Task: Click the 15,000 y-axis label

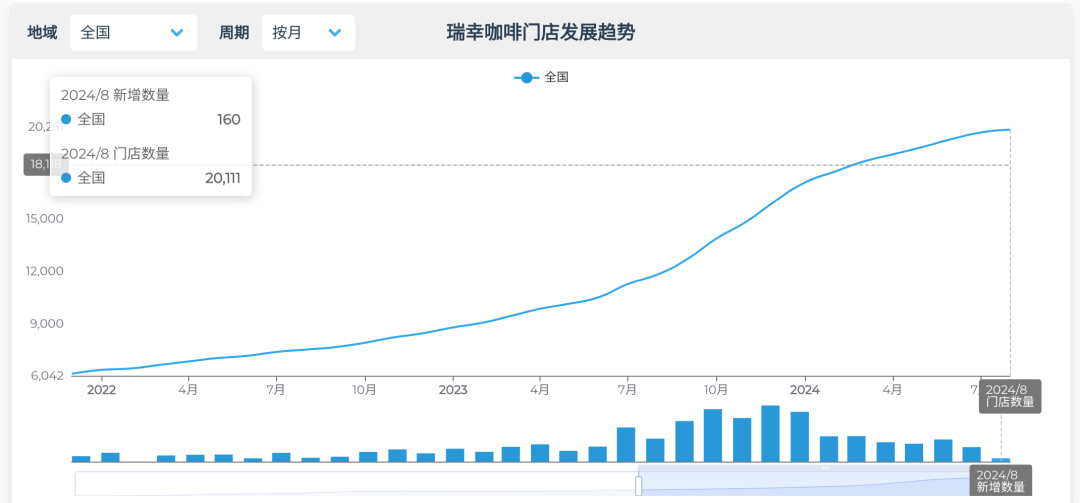Action: pyautogui.click(x=45, y=218)
